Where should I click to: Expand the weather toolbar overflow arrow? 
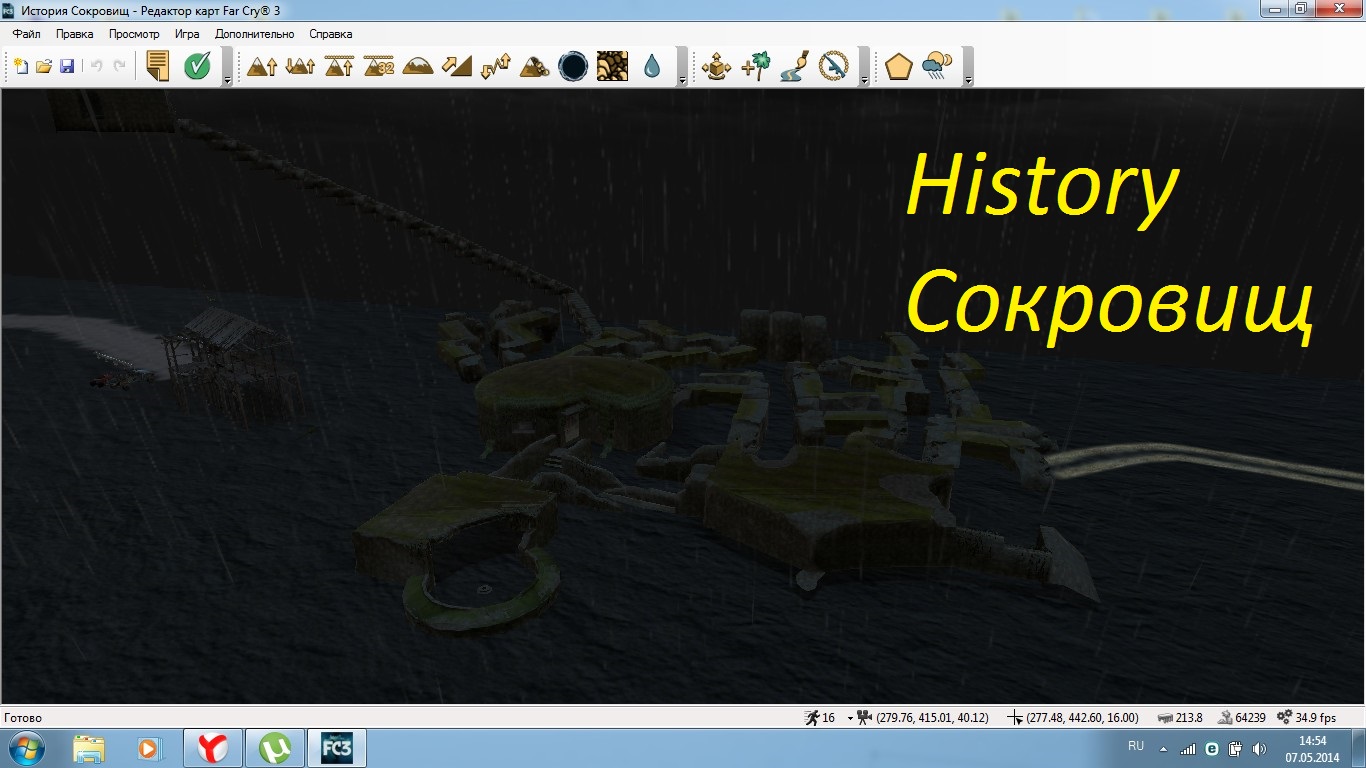(967, 80)
